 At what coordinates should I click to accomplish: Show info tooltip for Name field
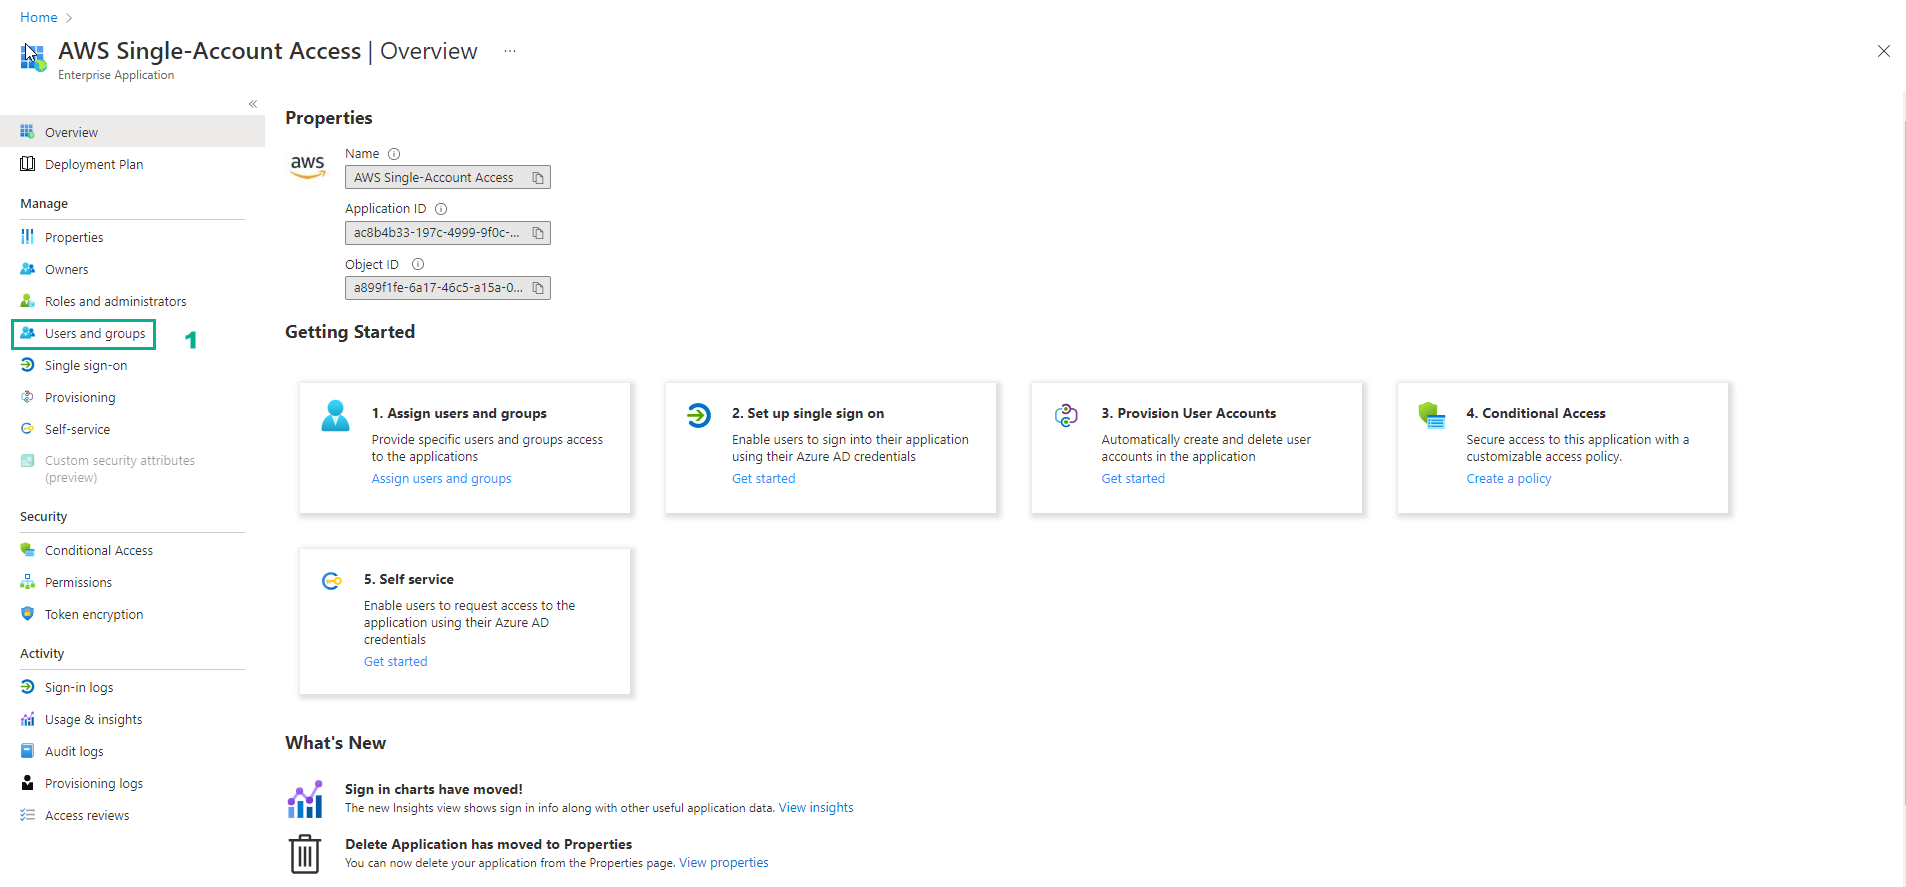[394, 154]
